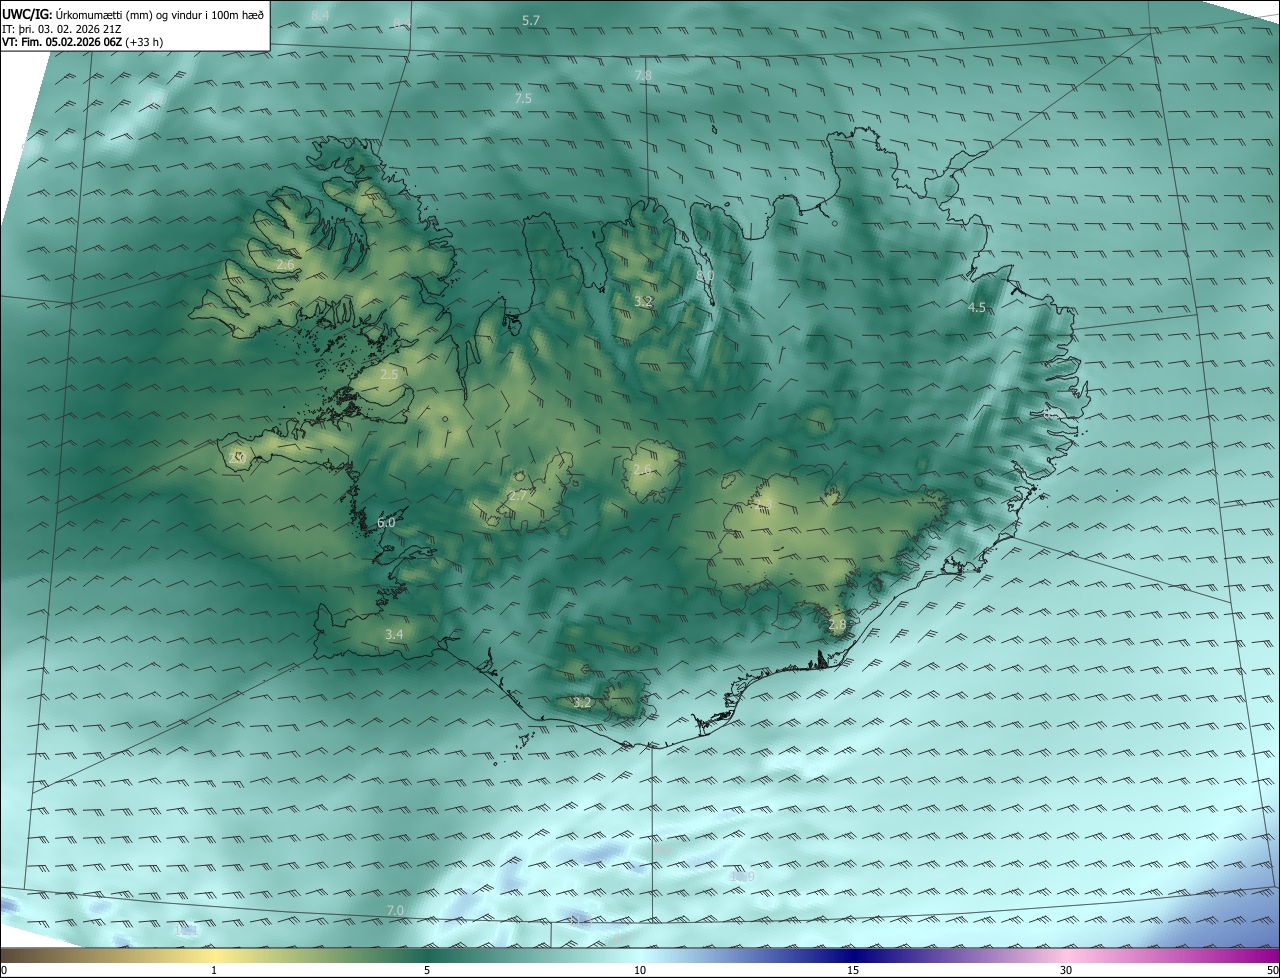Image resolution: width=1280 pixels, height=978 pixels.
Task: Click the 6.0 value label on map
Action: click(386, 522)
